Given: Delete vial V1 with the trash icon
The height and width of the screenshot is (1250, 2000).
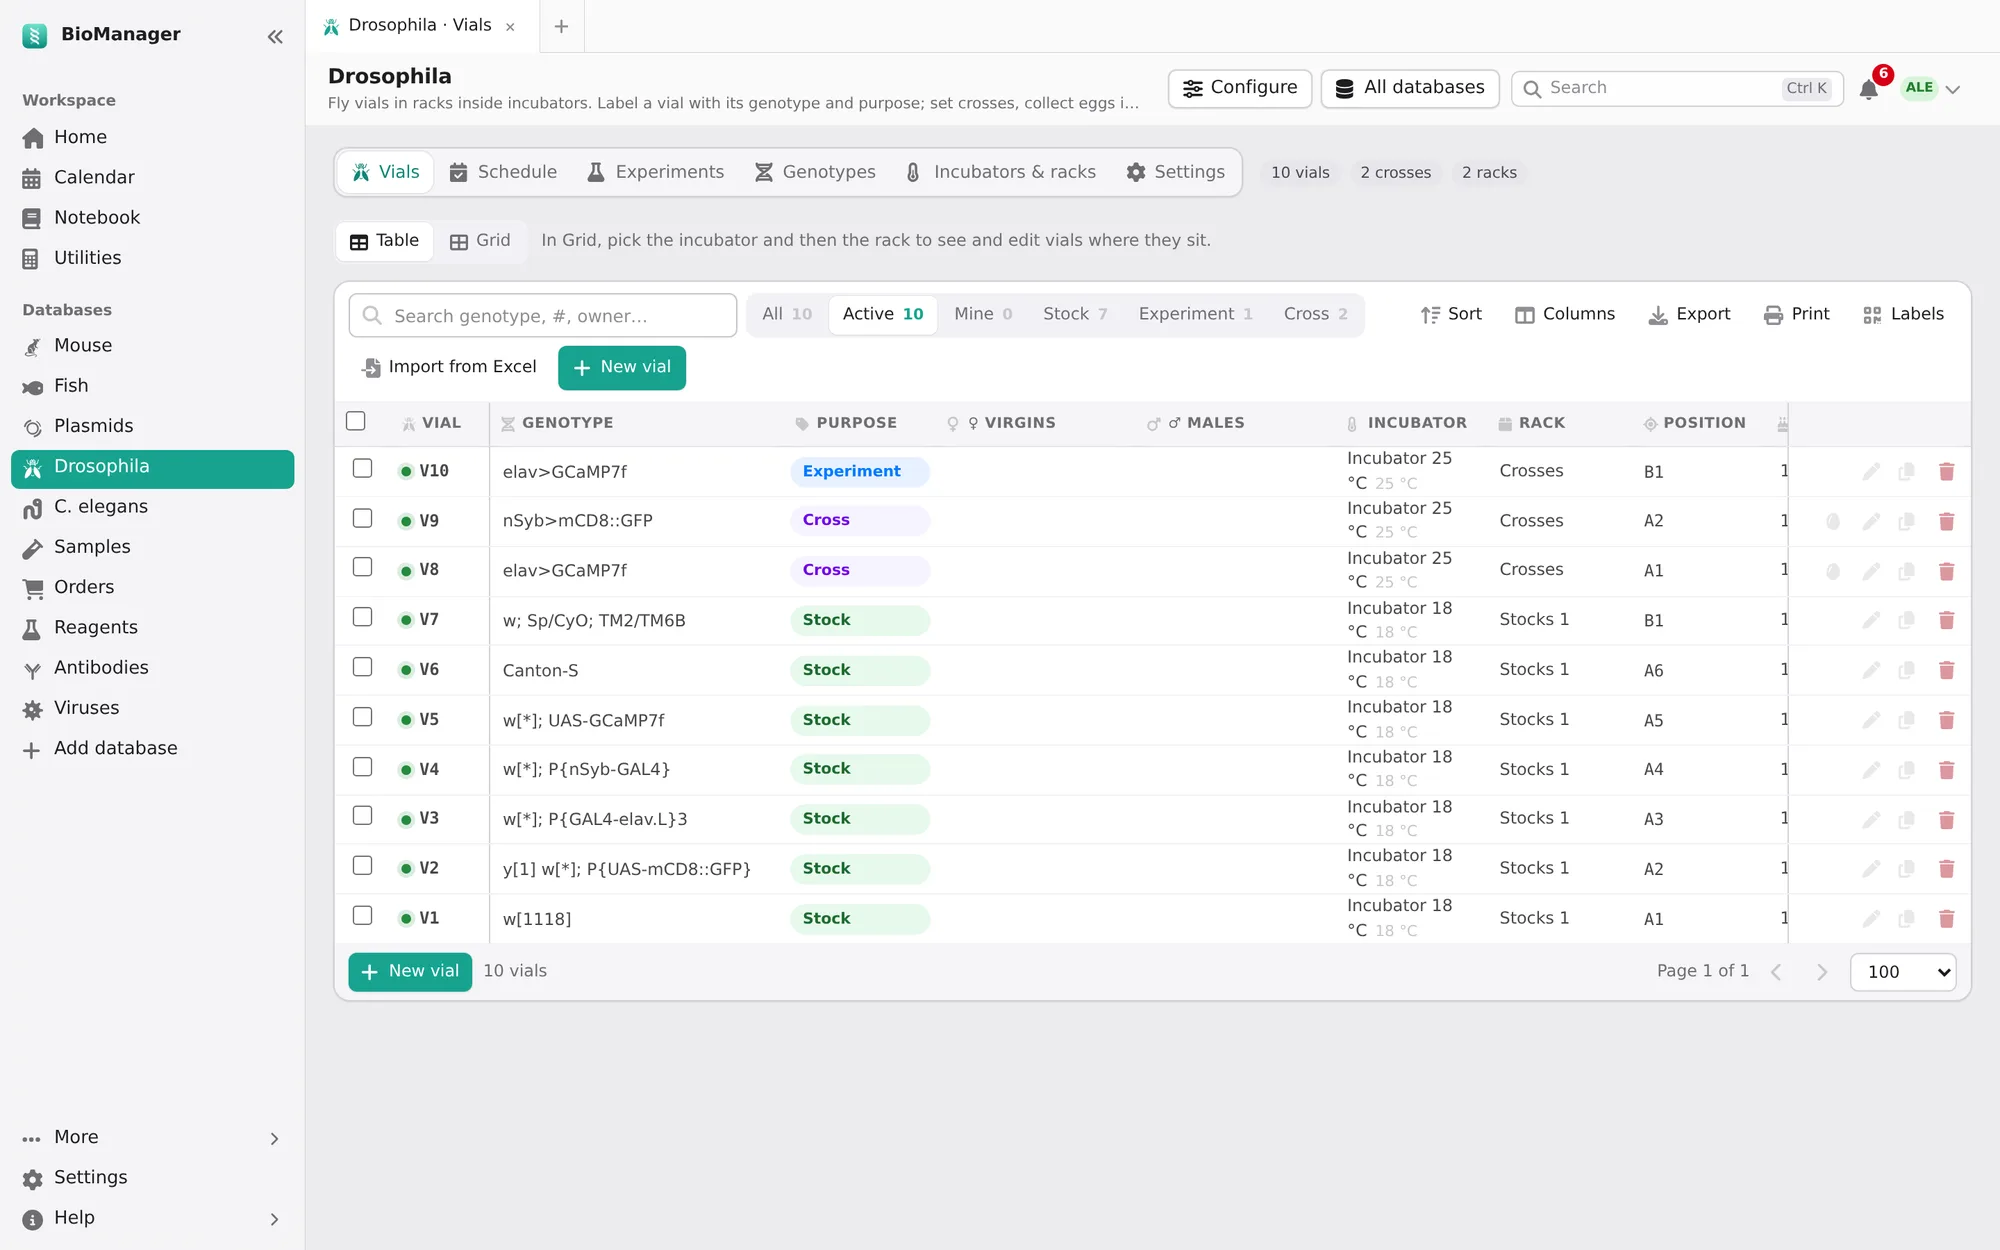Looking at the screenshot, I should coord(1946,918).
